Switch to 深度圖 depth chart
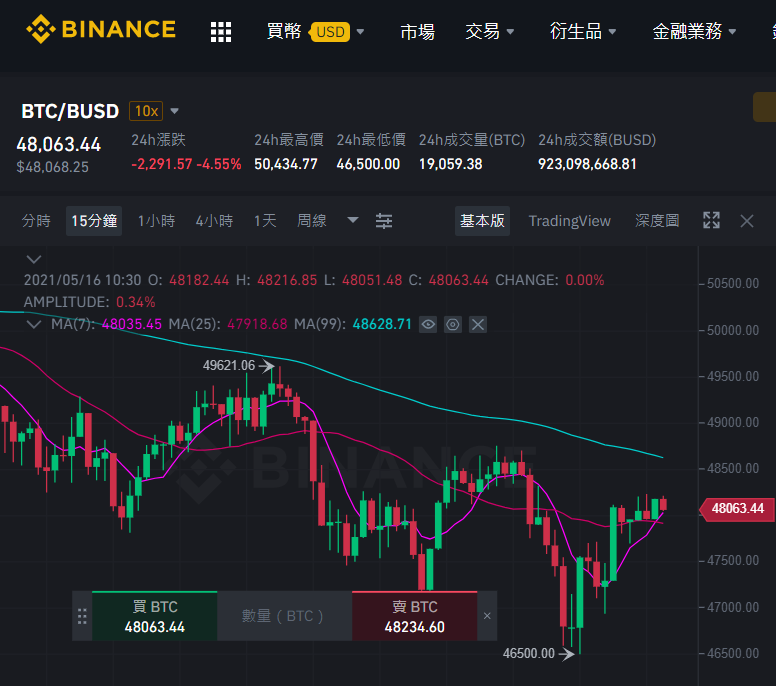This screenshot has width=776, height=686. pyautogui.click(x=657, y=221)
